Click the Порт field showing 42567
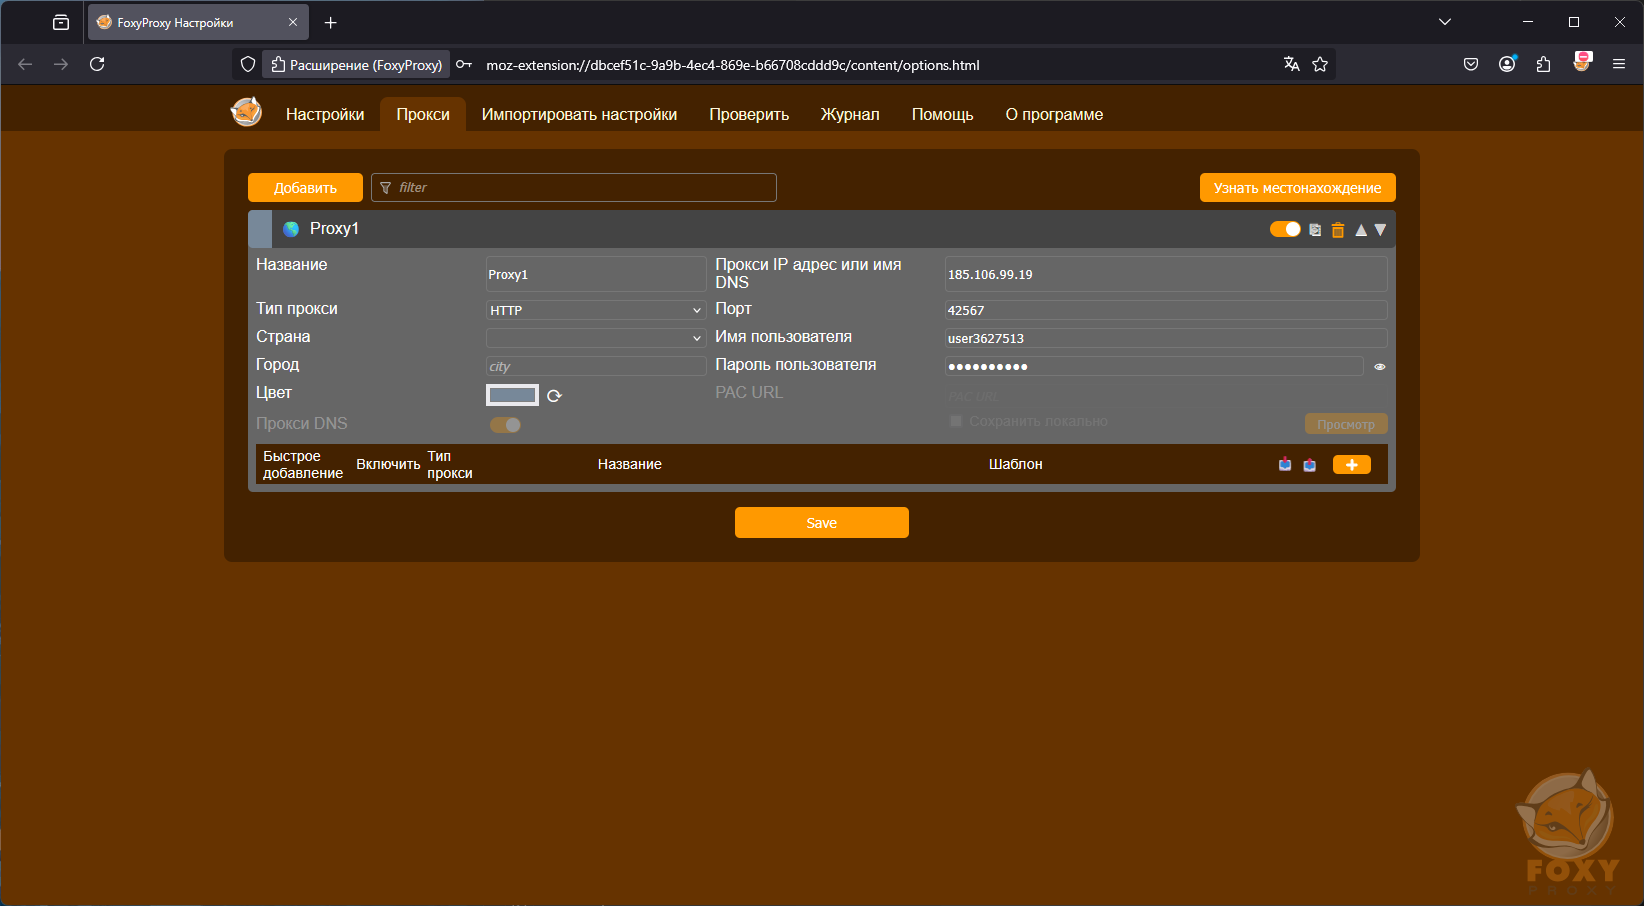Viewport: 1644px width, 906px height. (x=1166, y=310)
